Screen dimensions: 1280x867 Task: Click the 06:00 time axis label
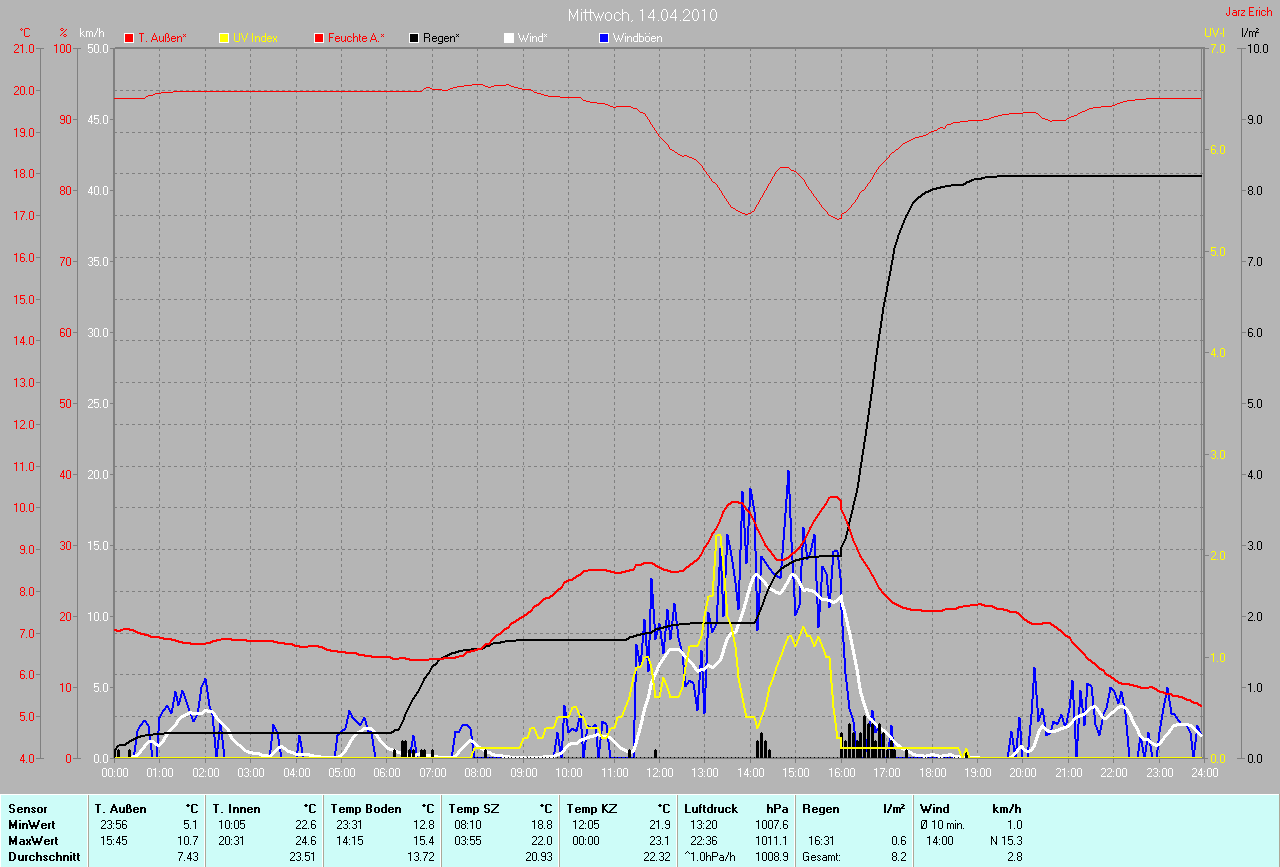tap(388, 773)
